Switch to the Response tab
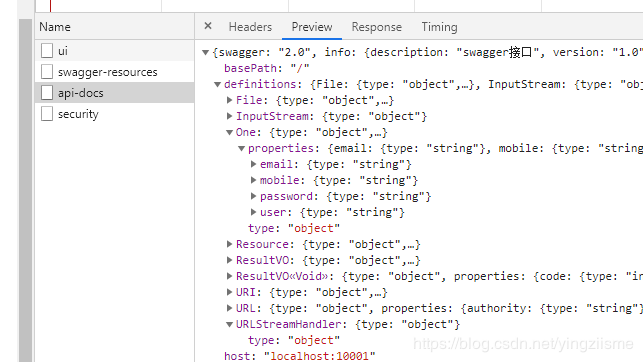 point(376,27)
